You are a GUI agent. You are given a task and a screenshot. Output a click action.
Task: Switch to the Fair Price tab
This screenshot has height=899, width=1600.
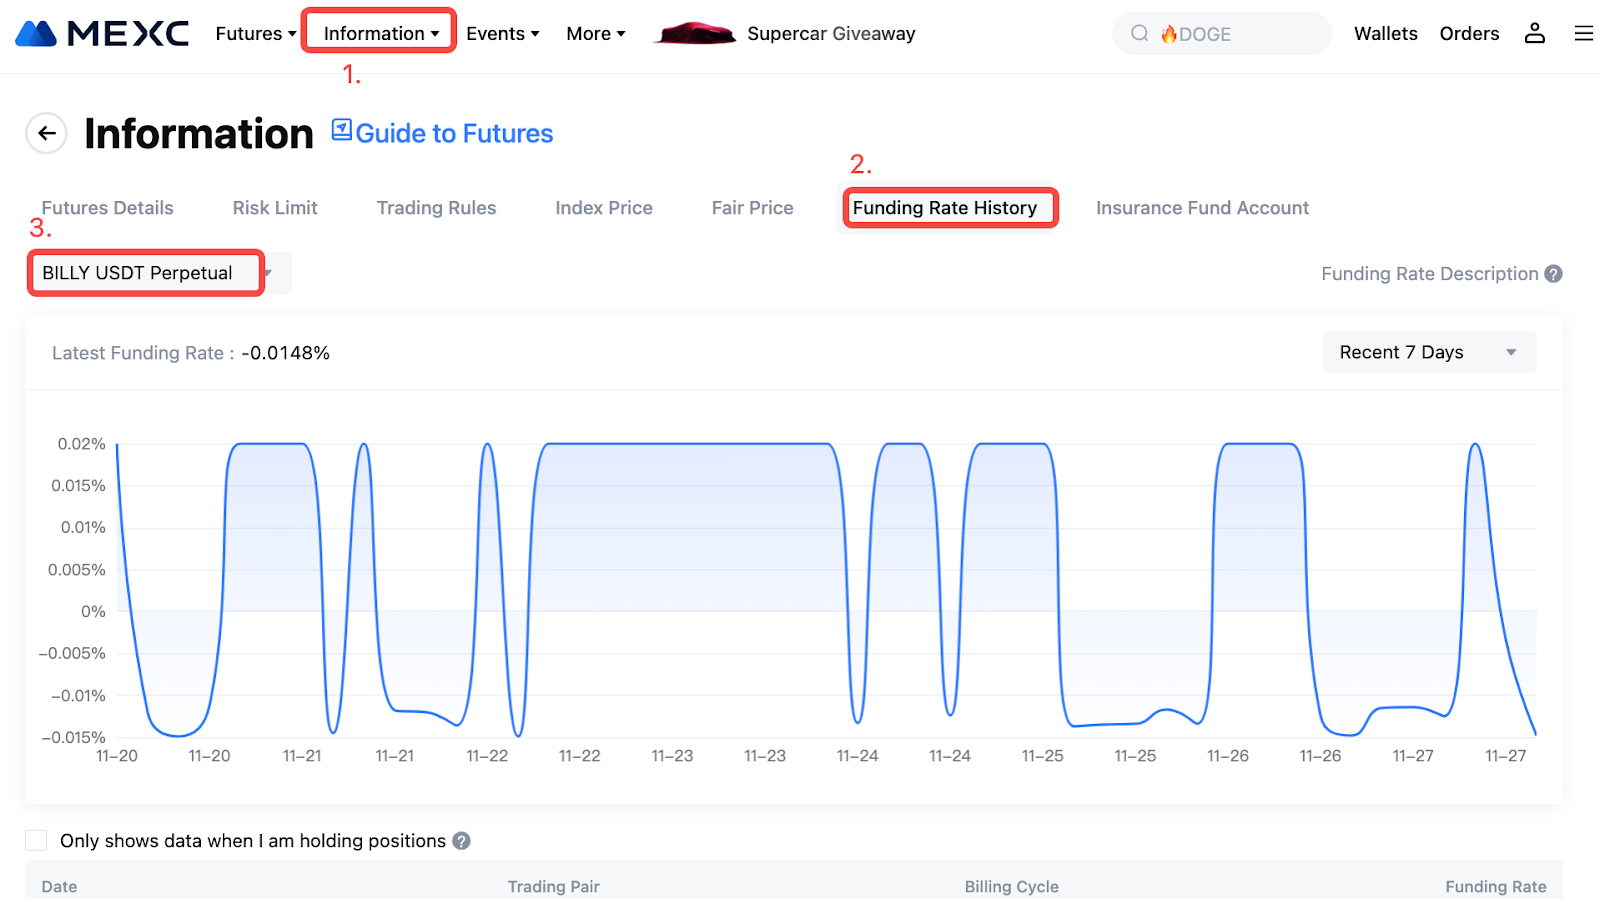(752, 208)
